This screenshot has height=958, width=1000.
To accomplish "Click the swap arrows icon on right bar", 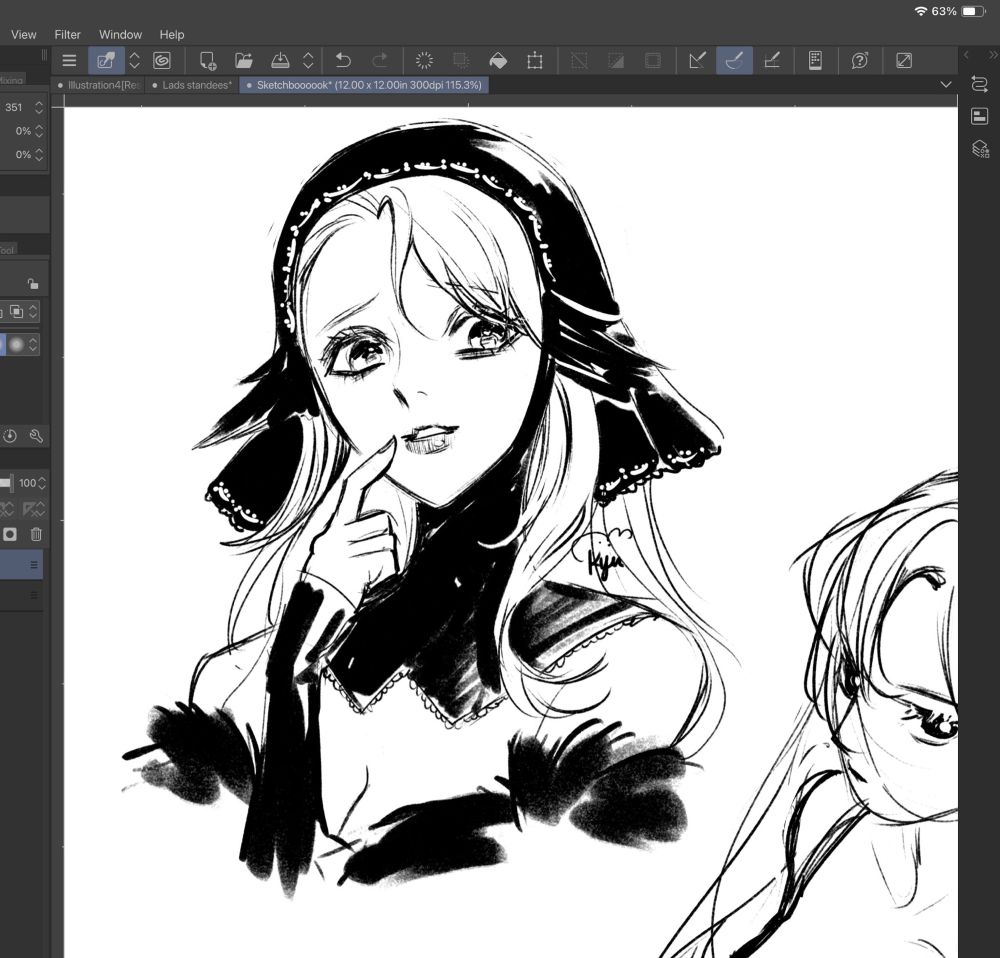I will pos(979,84).
